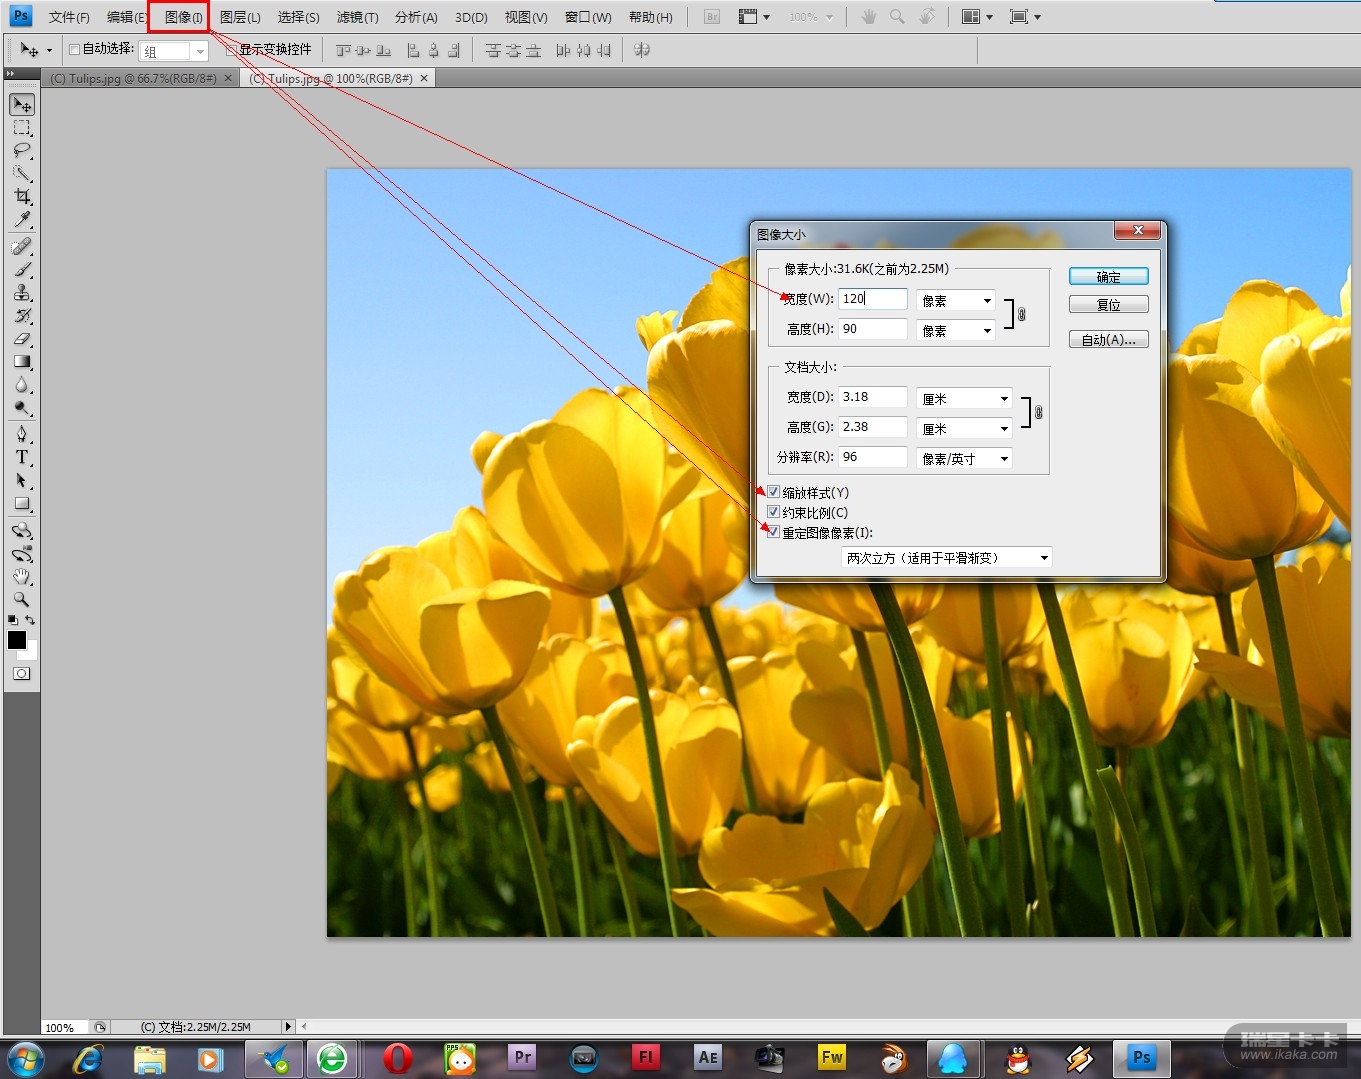The image size is (1361, 1079).
Task: Select the Crop tool in toolbox
Action: point(22,197)
